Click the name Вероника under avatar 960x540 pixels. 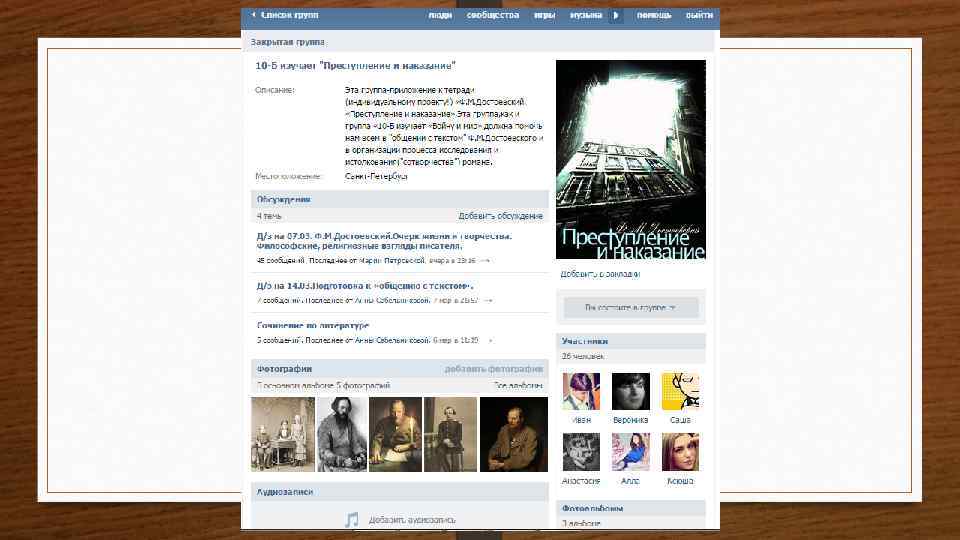[x=631, y=420]
